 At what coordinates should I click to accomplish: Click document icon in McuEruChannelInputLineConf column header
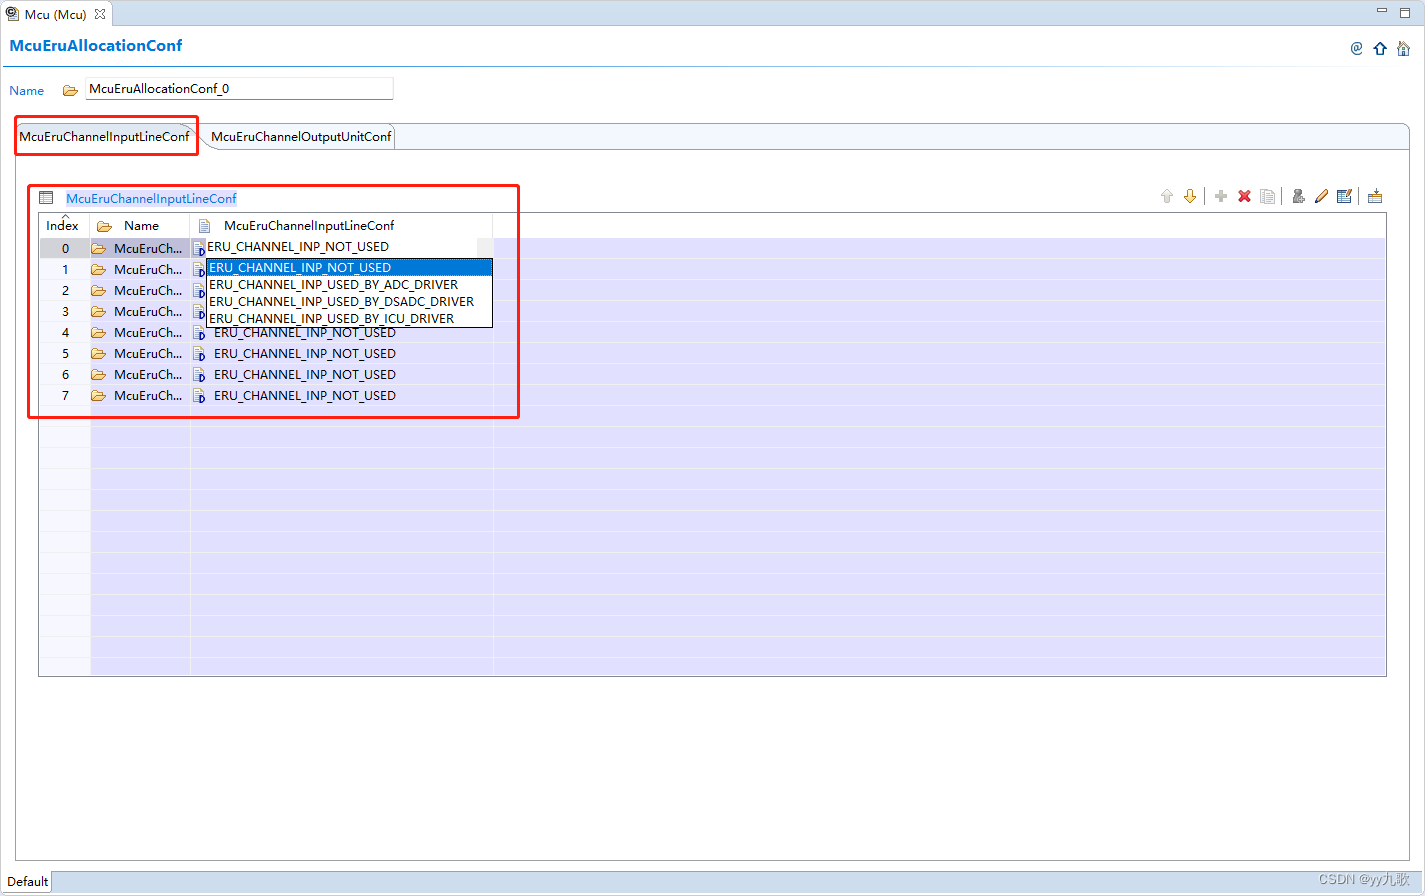204,226
